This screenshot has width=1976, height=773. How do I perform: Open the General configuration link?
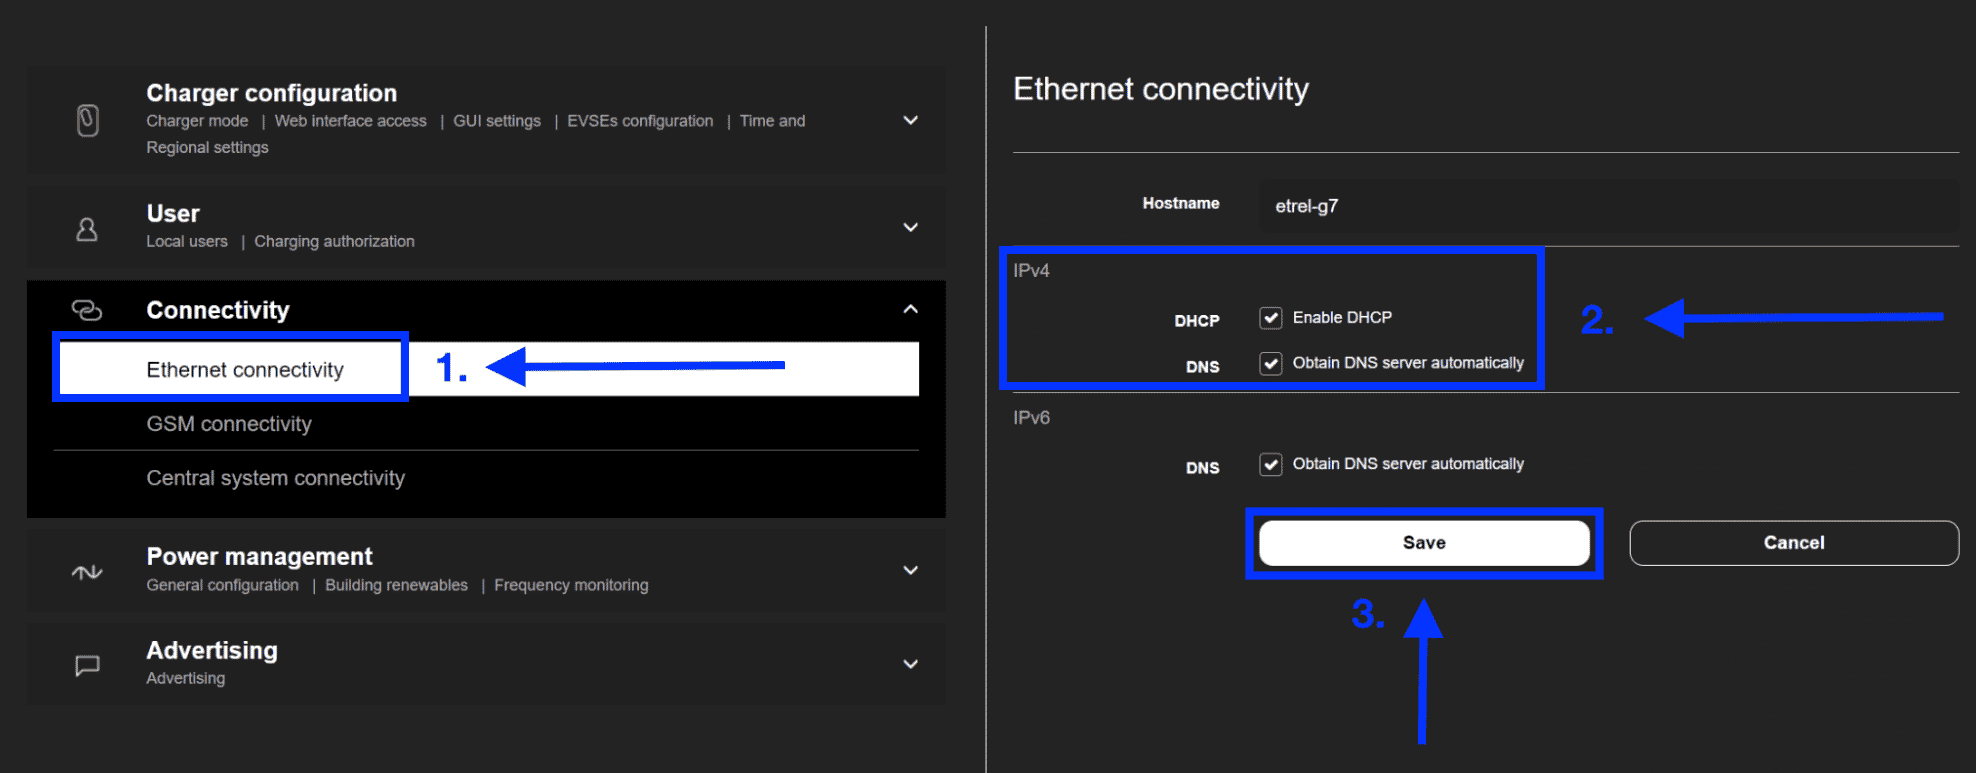222,585
